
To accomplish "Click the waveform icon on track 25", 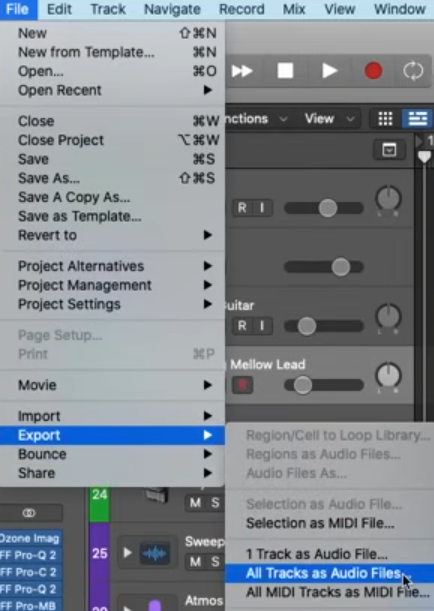I will click(155, 553).
